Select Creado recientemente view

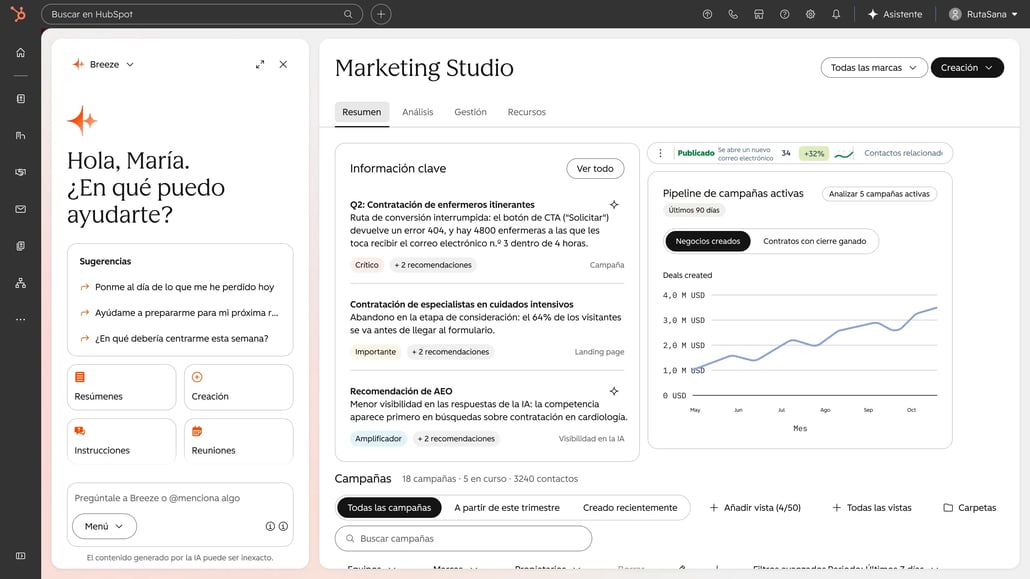630,507
